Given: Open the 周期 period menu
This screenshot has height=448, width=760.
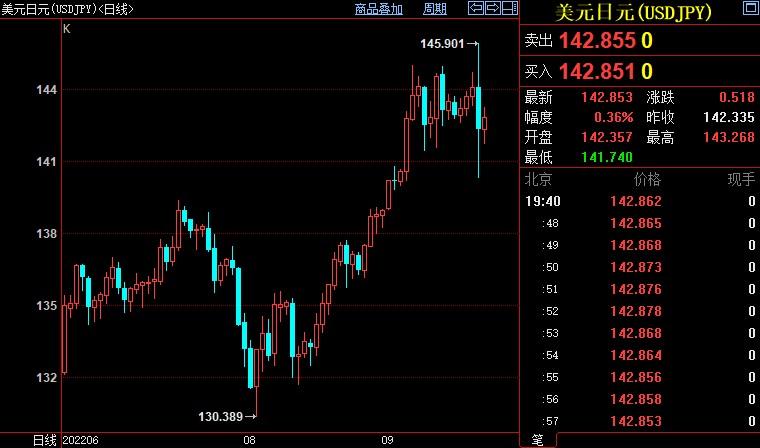Looking at the screenshot, I should [435, 9].
